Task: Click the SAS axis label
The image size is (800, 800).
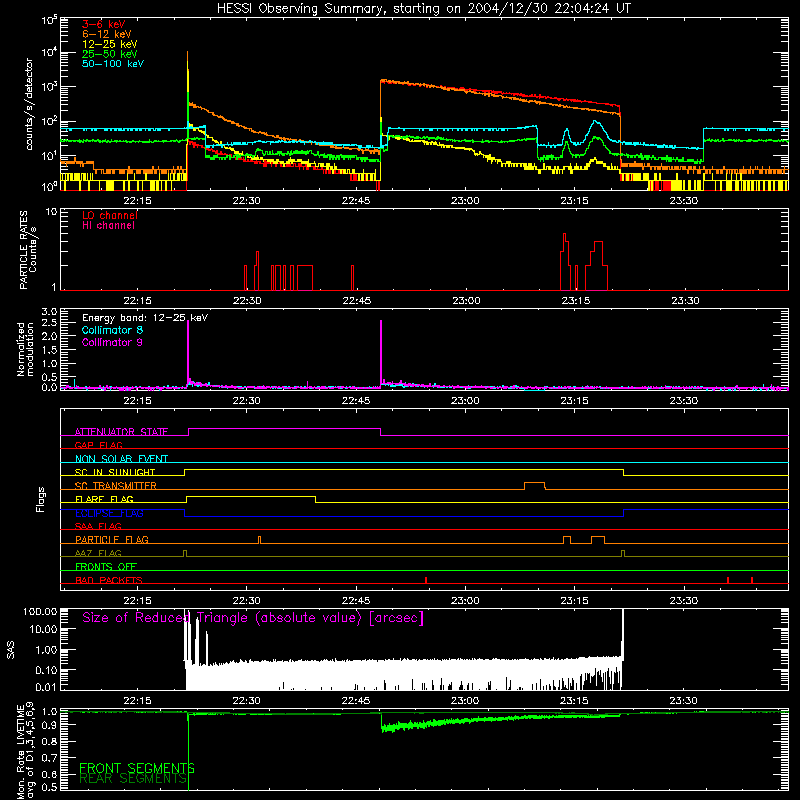Action: tap(10, 650)
